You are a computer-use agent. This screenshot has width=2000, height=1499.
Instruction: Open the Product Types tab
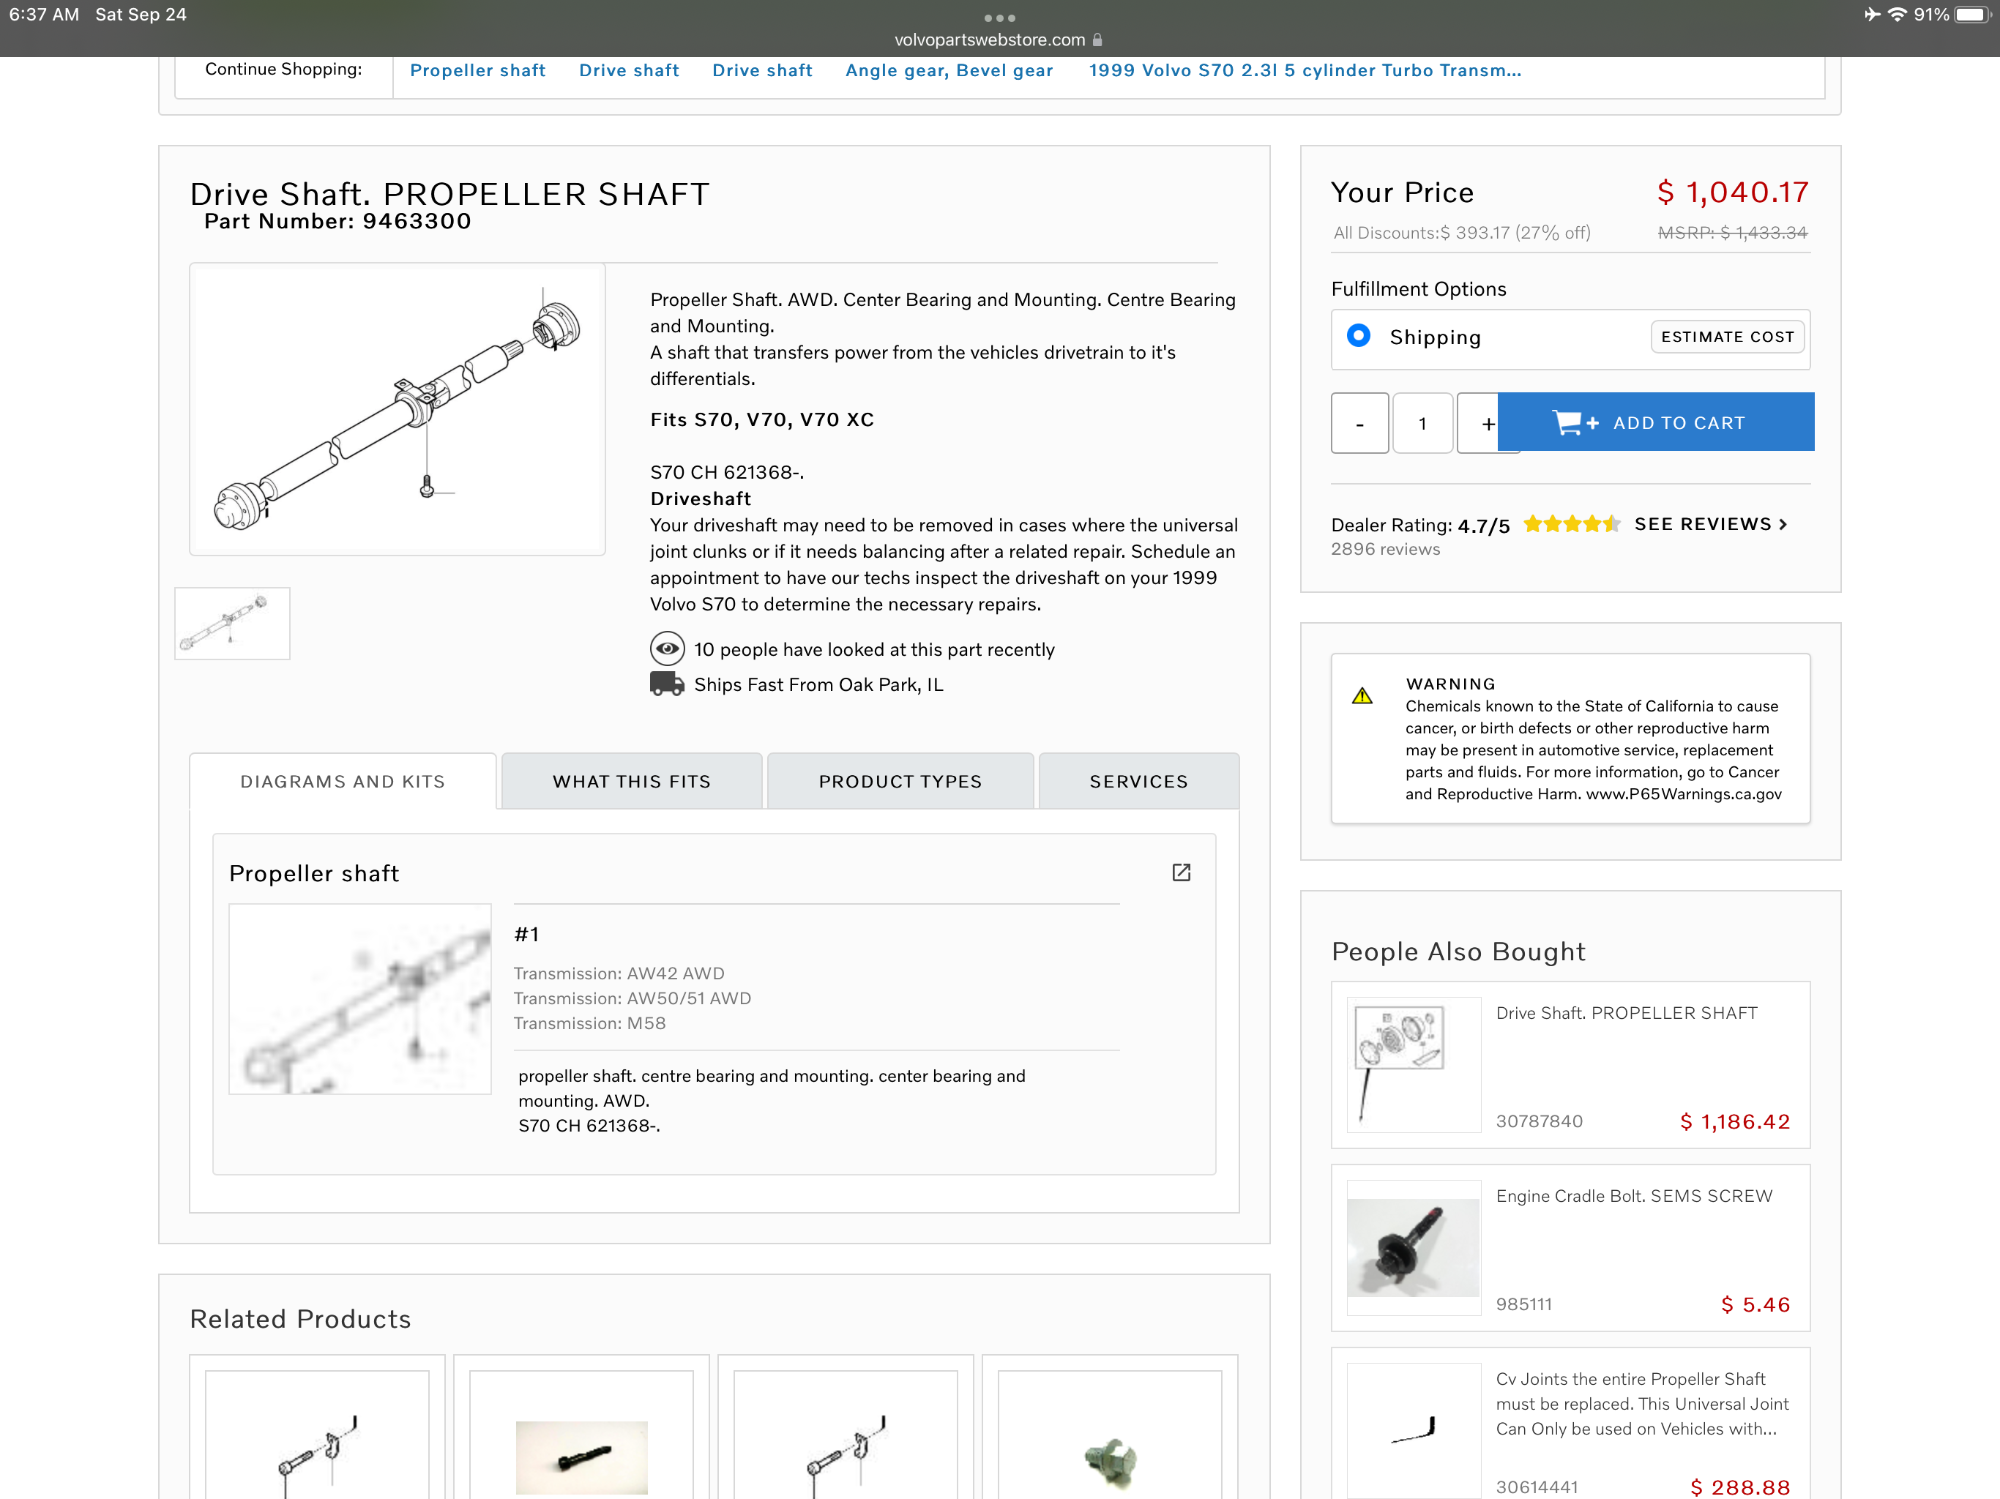click(900, 781)
